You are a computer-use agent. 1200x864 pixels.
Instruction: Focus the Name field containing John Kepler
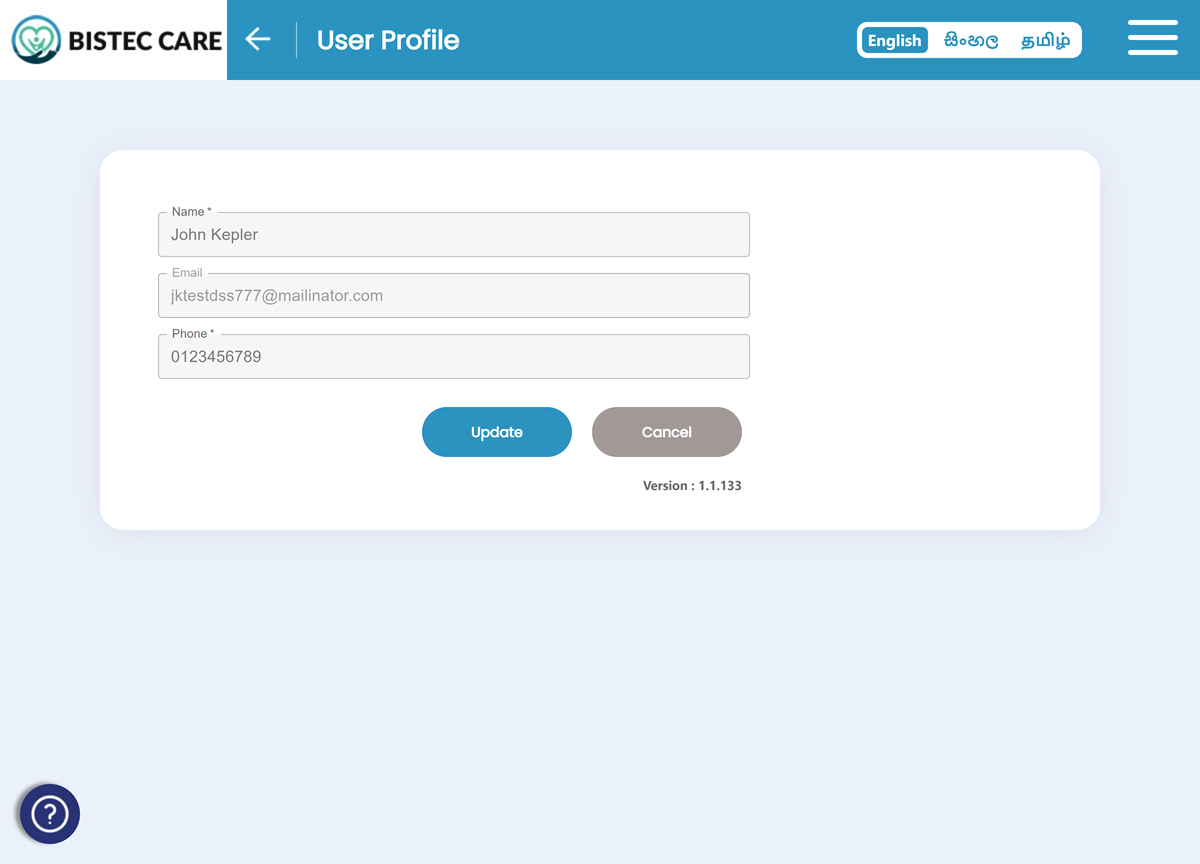pos(453,235)
